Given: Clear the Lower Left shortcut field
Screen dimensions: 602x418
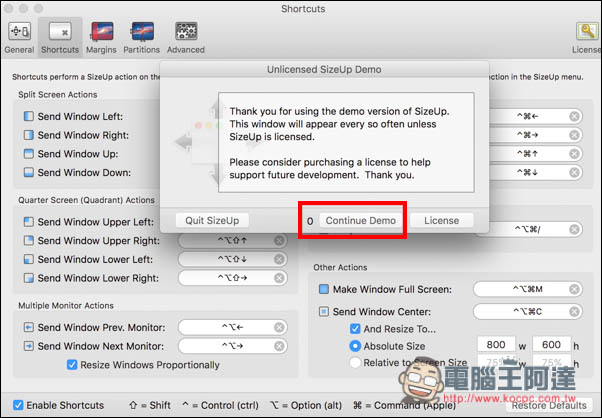Looking at the screenshot, I should click(279, 259).
